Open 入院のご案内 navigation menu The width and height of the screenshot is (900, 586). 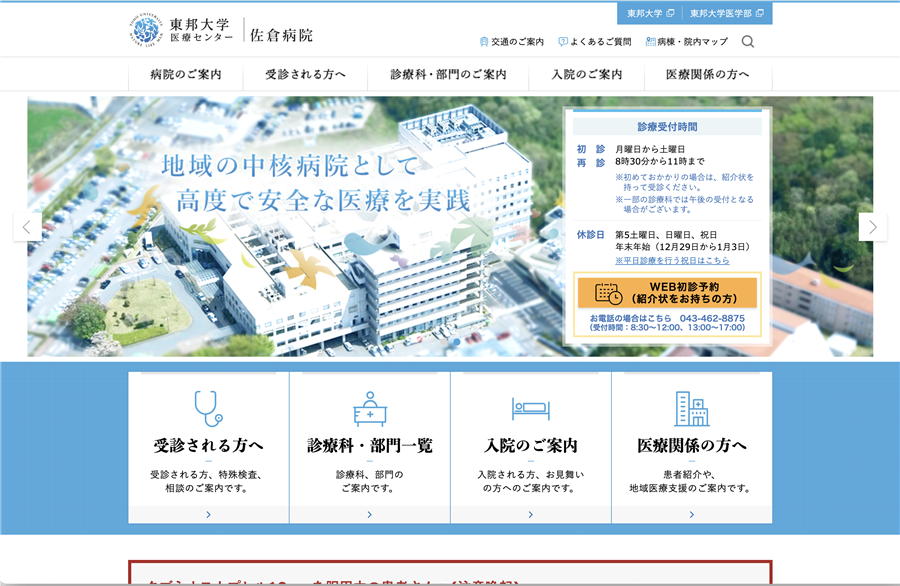[587, 75]
